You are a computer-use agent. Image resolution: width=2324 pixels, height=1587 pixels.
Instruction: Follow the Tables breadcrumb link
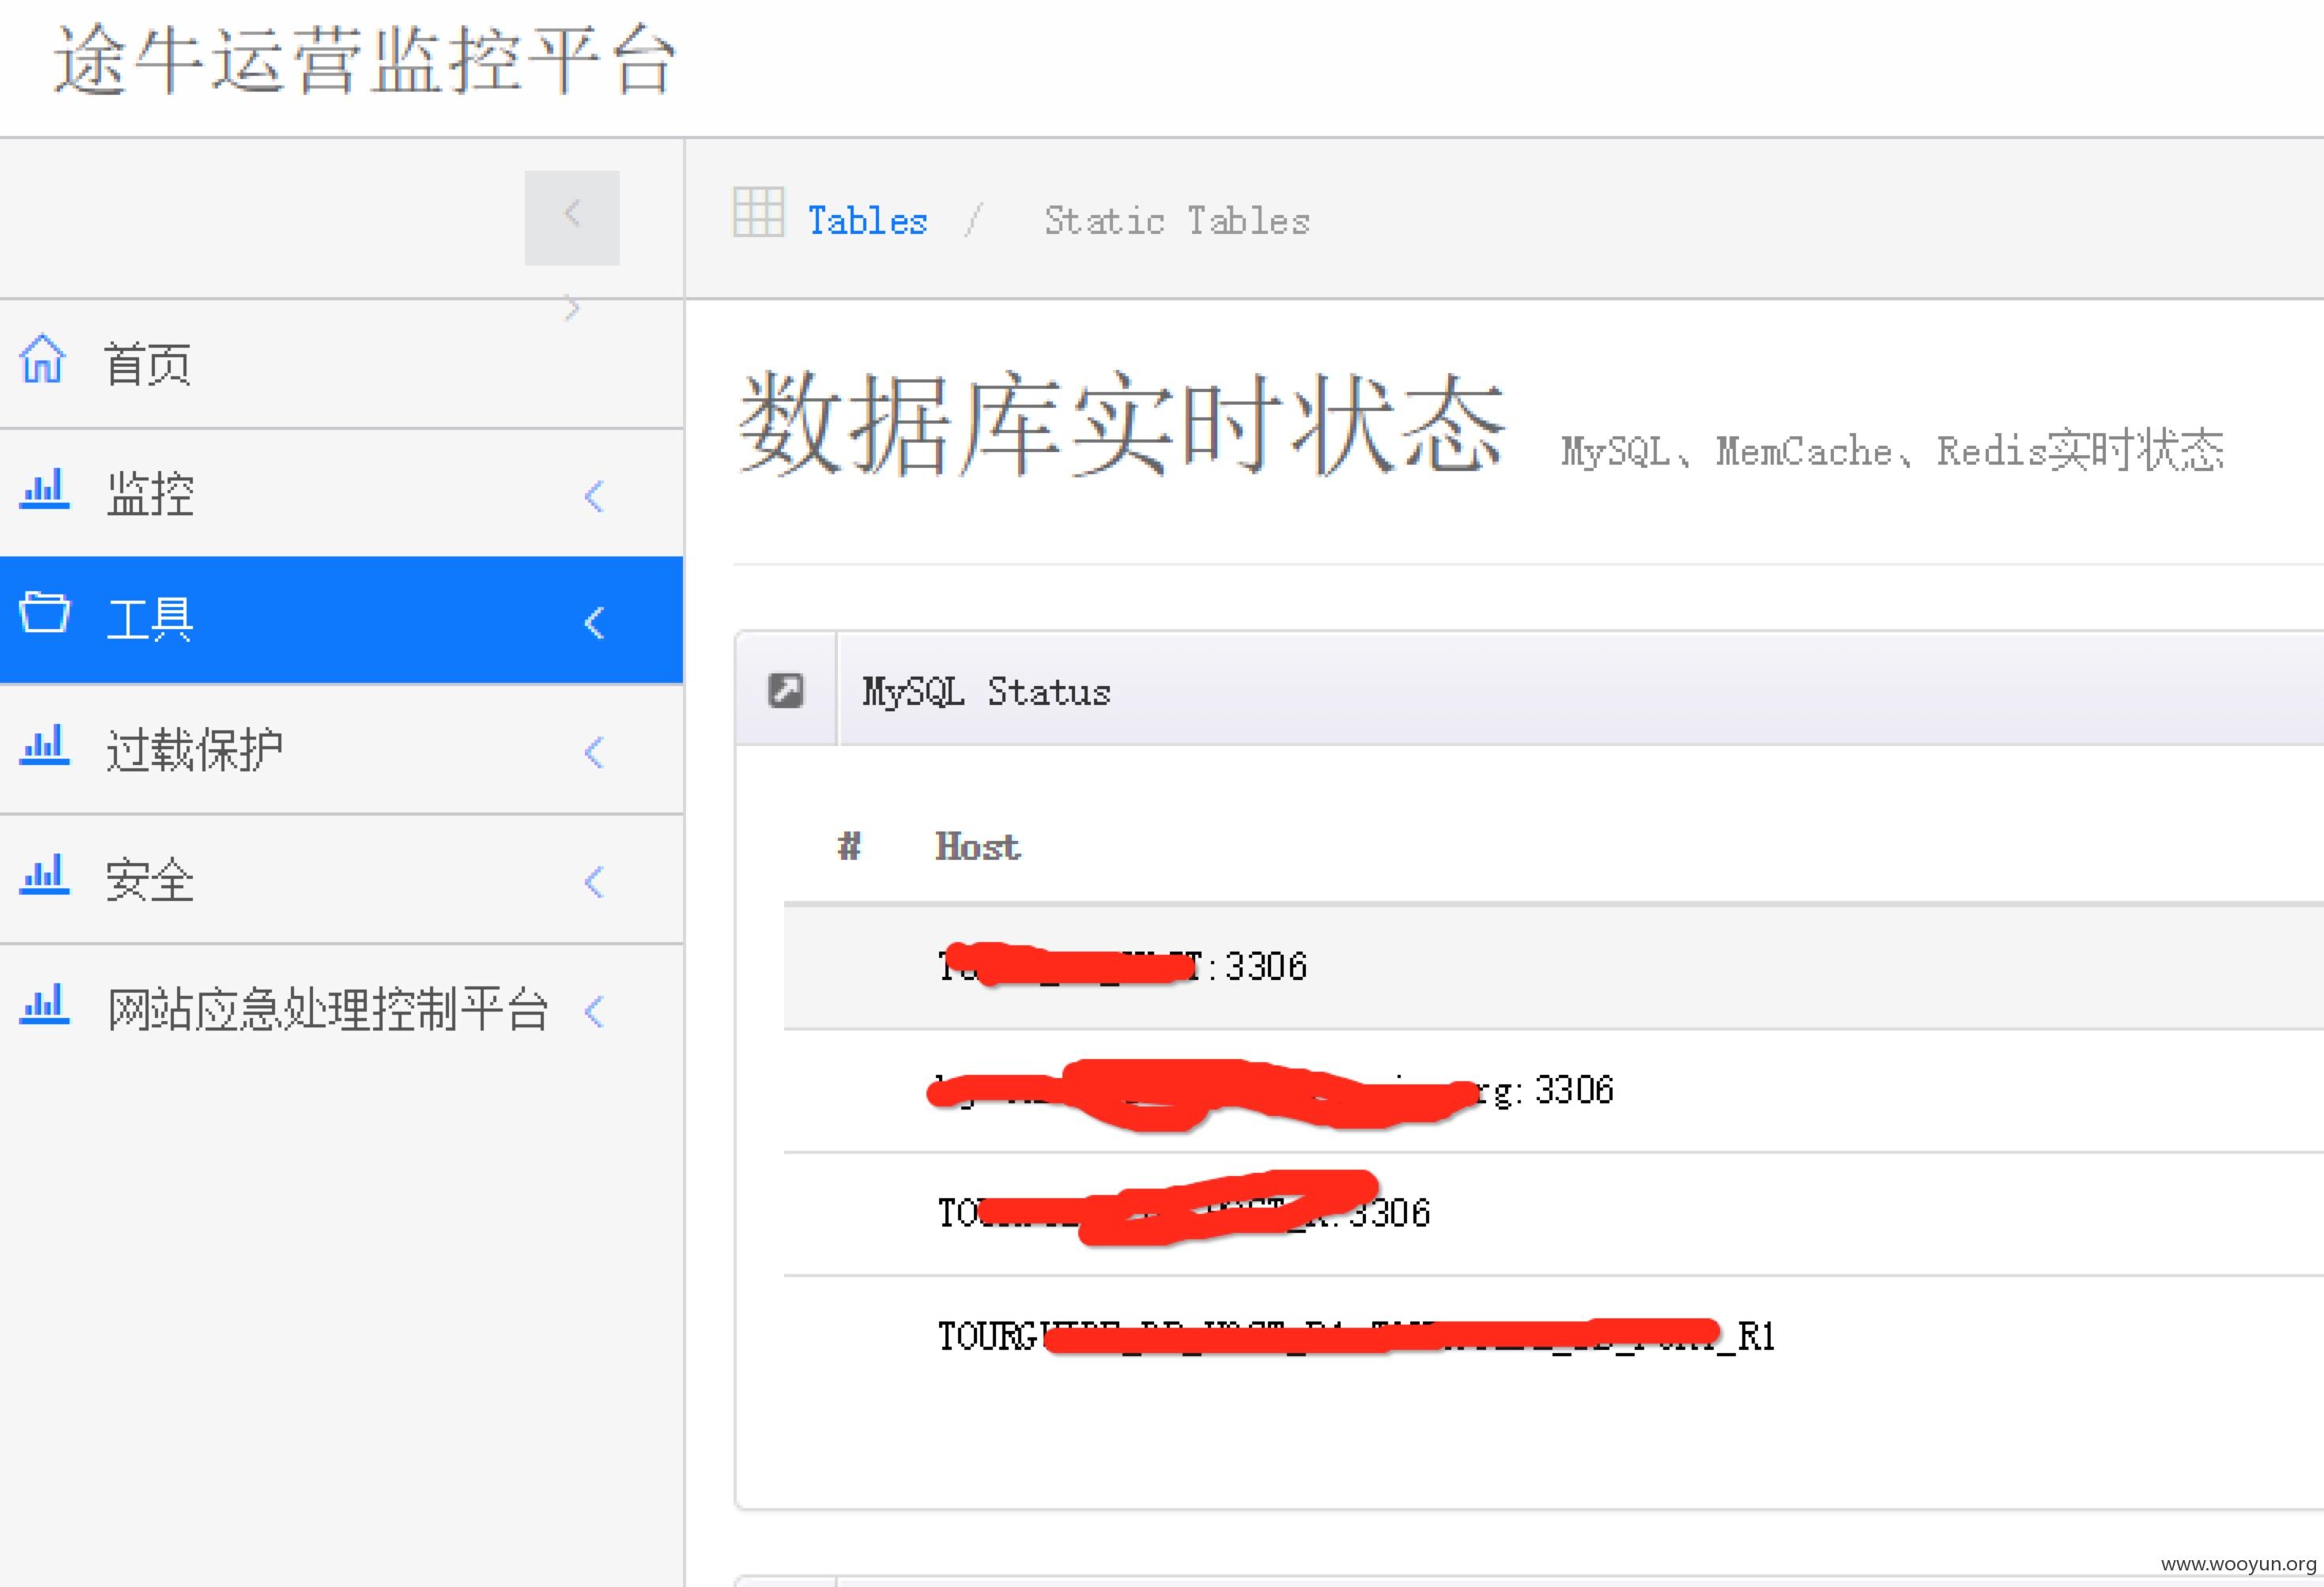click(867, 221)
